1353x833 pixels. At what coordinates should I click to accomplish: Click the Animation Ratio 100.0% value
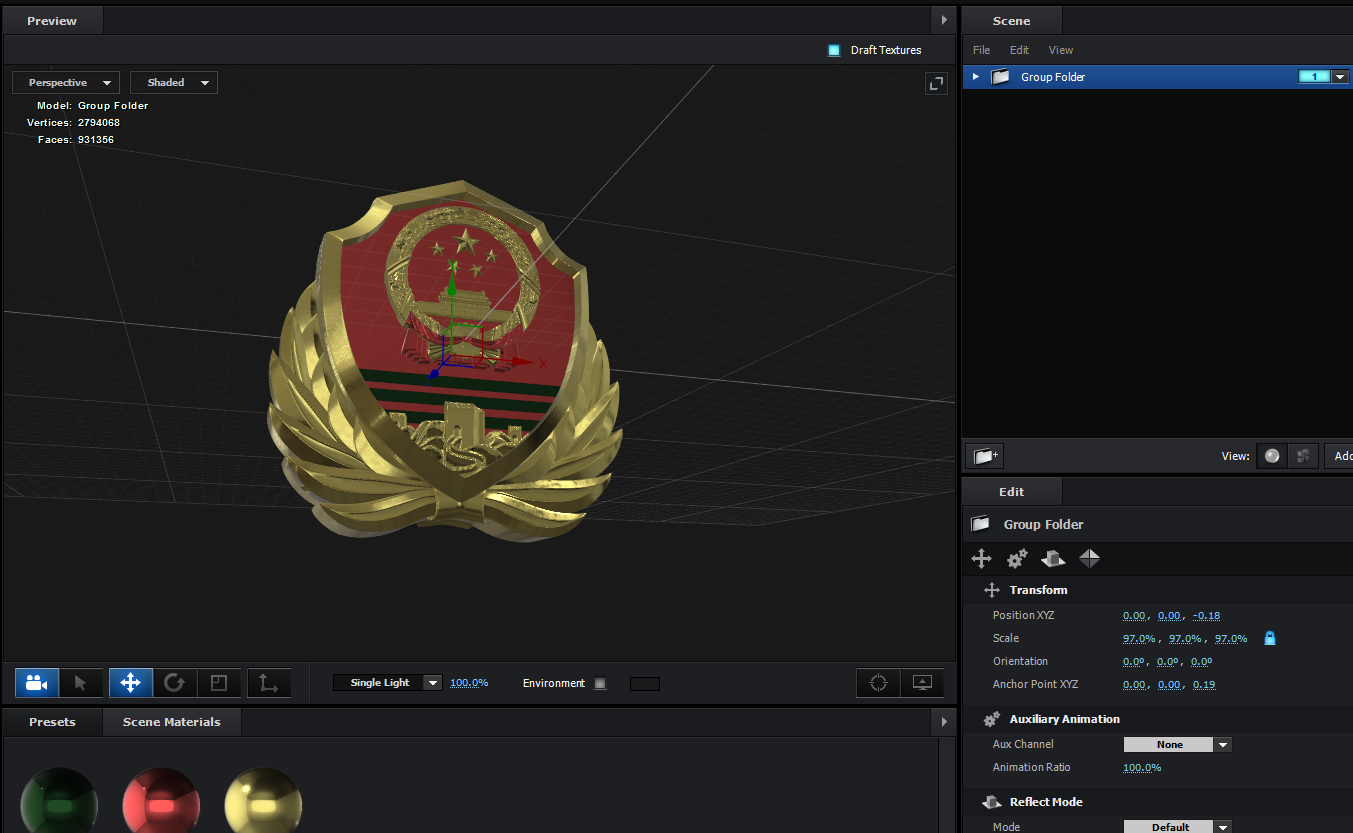1142,768
